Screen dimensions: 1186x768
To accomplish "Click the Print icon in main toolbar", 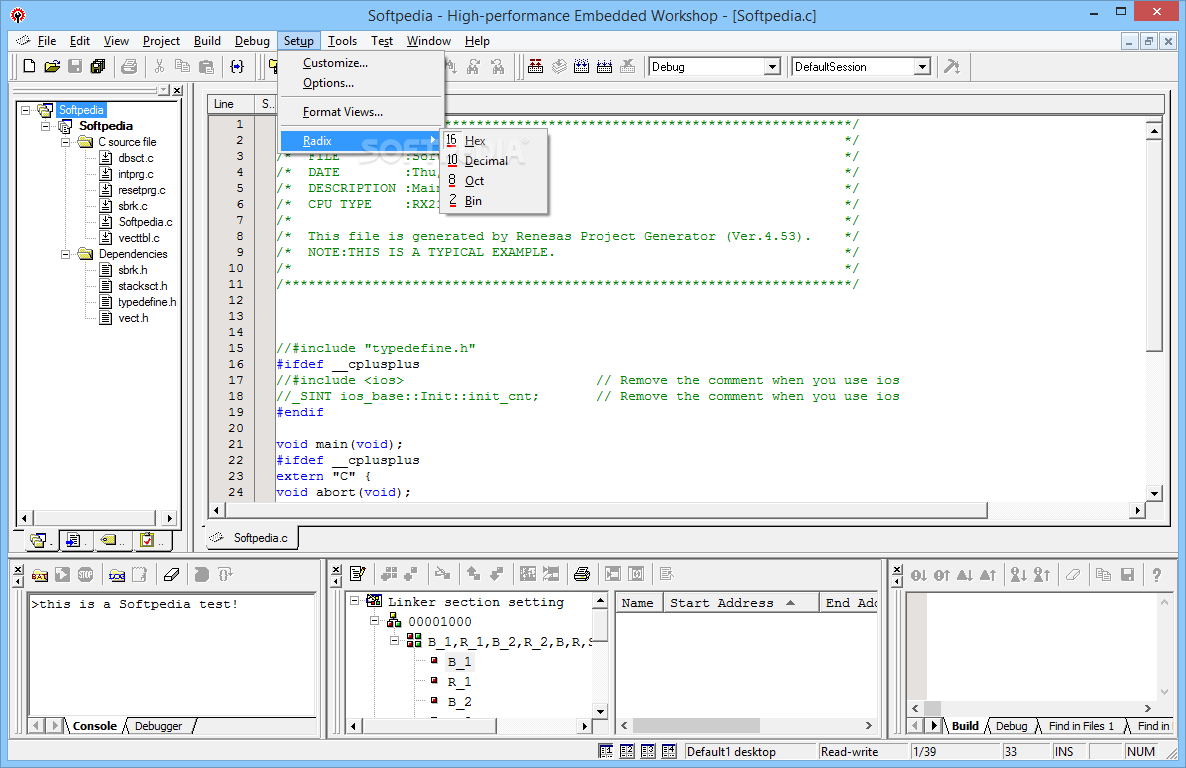I will [129, 67].
